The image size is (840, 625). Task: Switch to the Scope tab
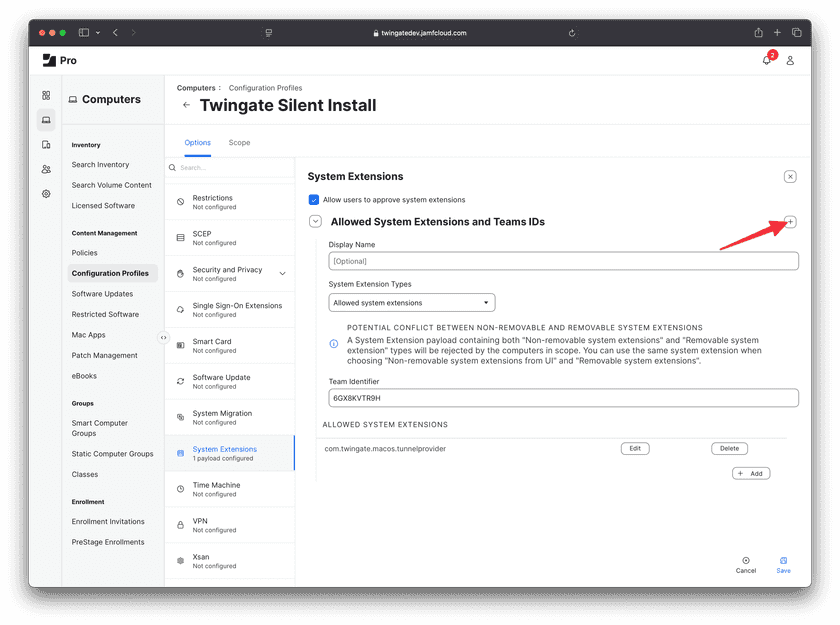point(239,143)
